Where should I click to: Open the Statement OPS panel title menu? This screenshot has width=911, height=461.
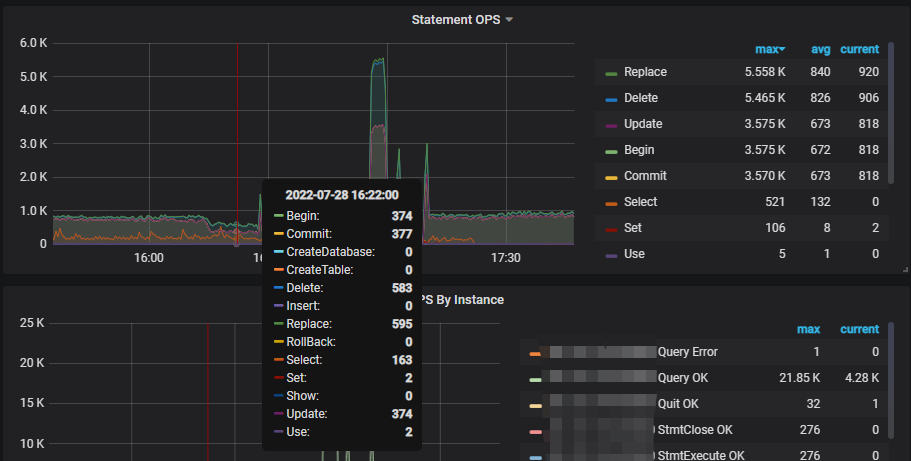tap(461, 19)
